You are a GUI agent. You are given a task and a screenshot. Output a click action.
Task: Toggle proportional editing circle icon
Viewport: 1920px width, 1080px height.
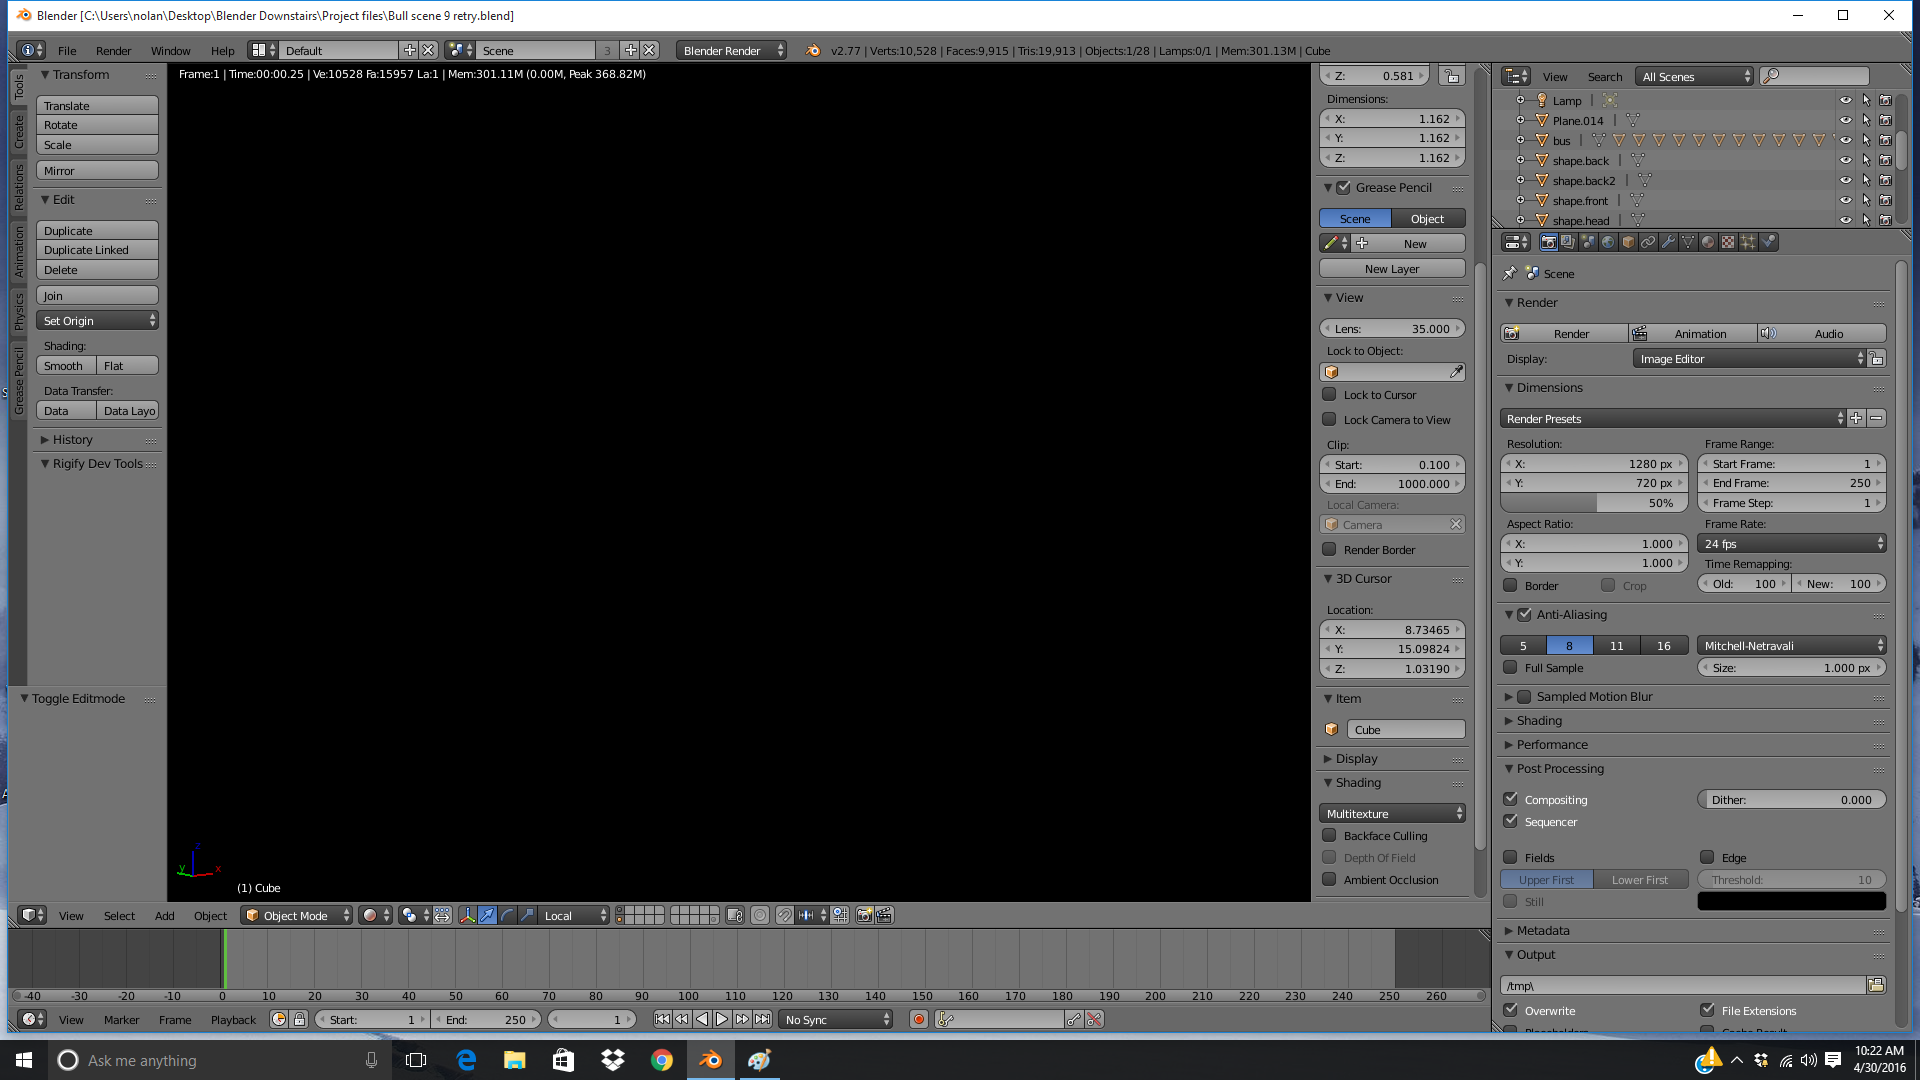760,915
